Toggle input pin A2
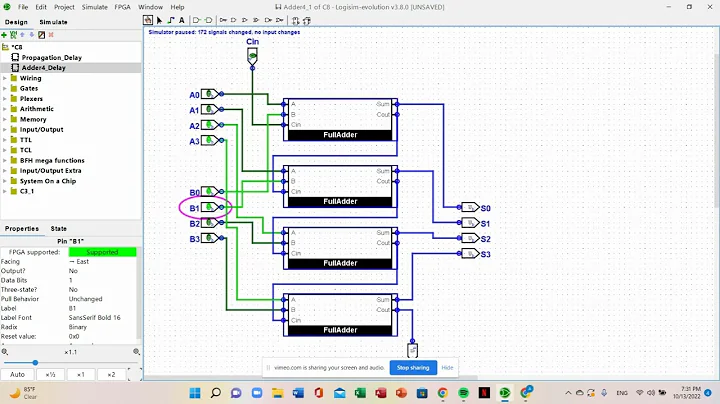 coord(209,124)
